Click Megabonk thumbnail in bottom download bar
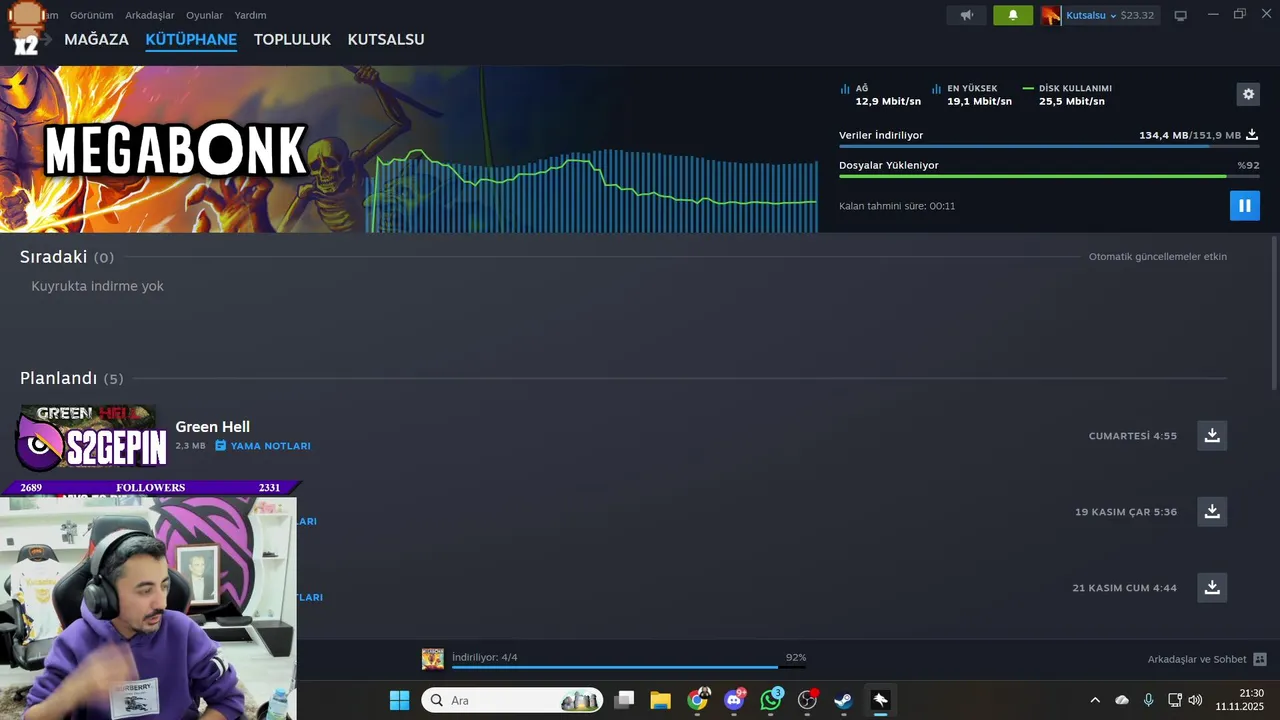 (x=433, y=659)
